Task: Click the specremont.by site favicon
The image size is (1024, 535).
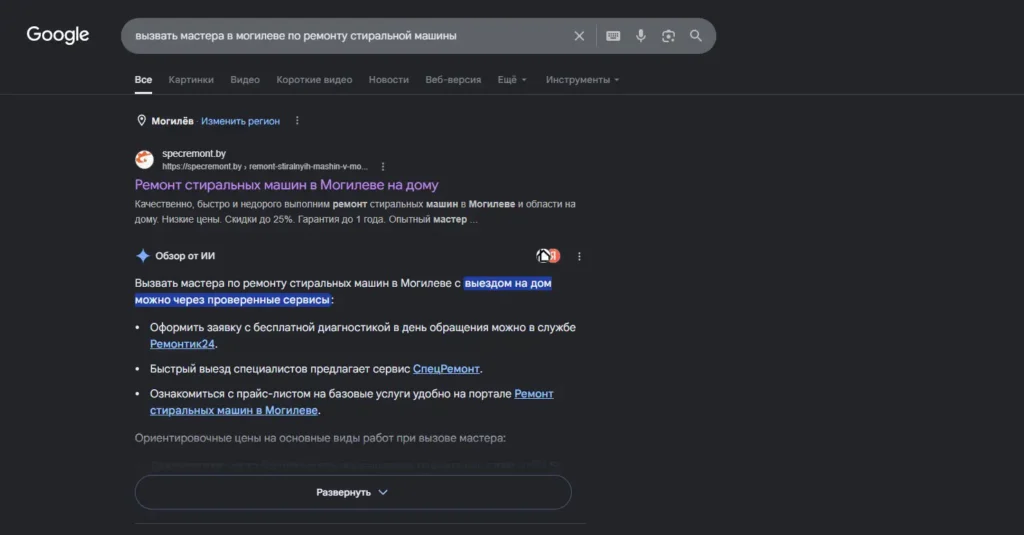Action: (144, 159)
